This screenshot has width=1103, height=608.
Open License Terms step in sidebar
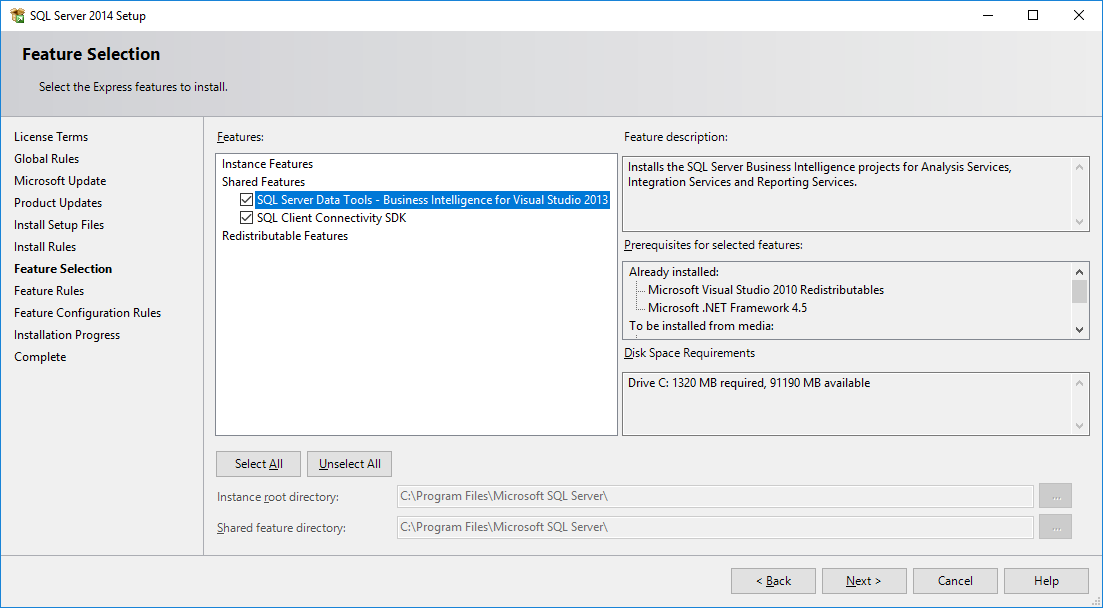[x=51, y=137]
